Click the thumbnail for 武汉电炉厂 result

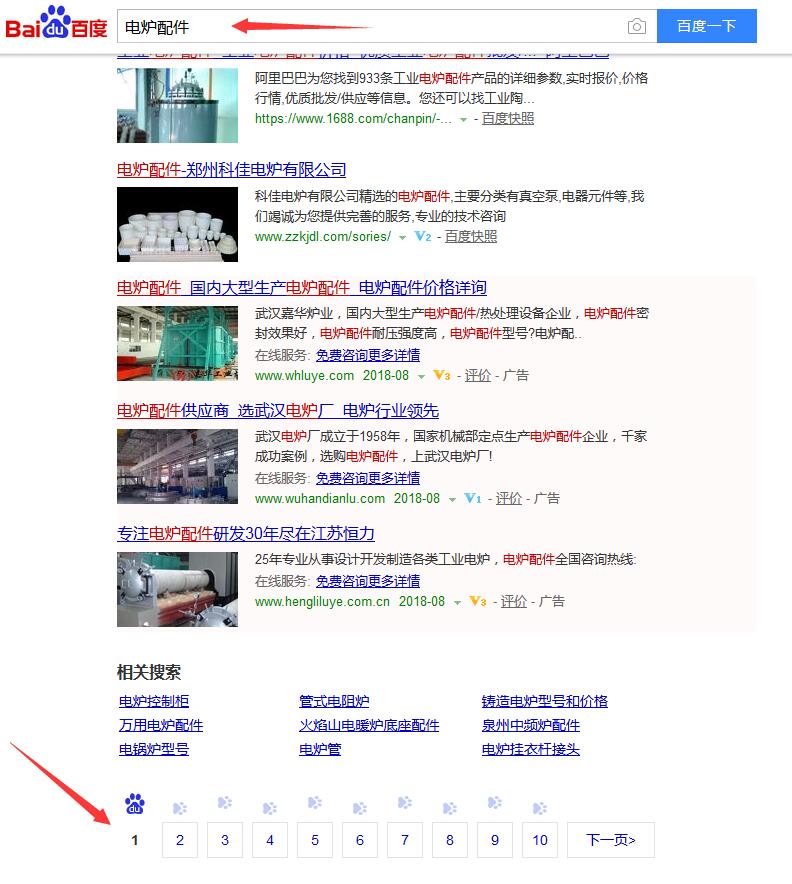click(x=177, y=466)
